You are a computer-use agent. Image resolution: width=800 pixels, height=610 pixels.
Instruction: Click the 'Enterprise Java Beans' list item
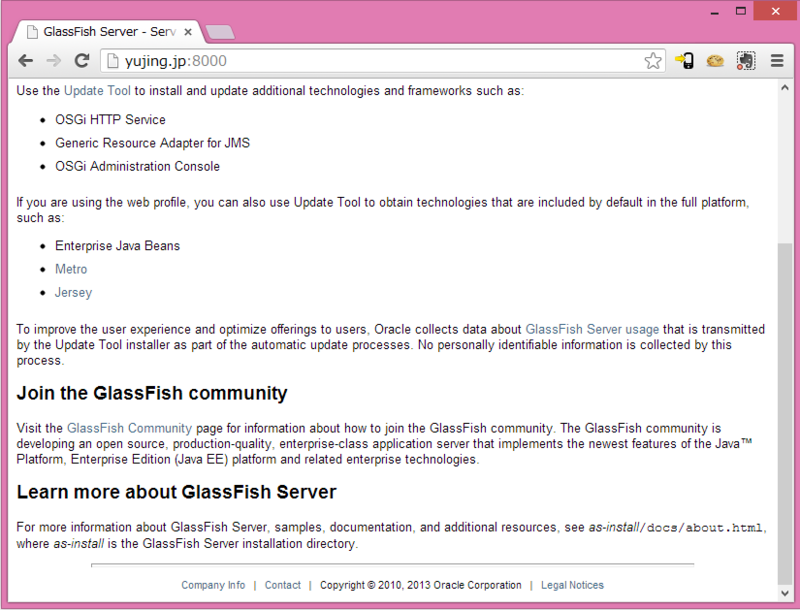click(x=117, y=246)
